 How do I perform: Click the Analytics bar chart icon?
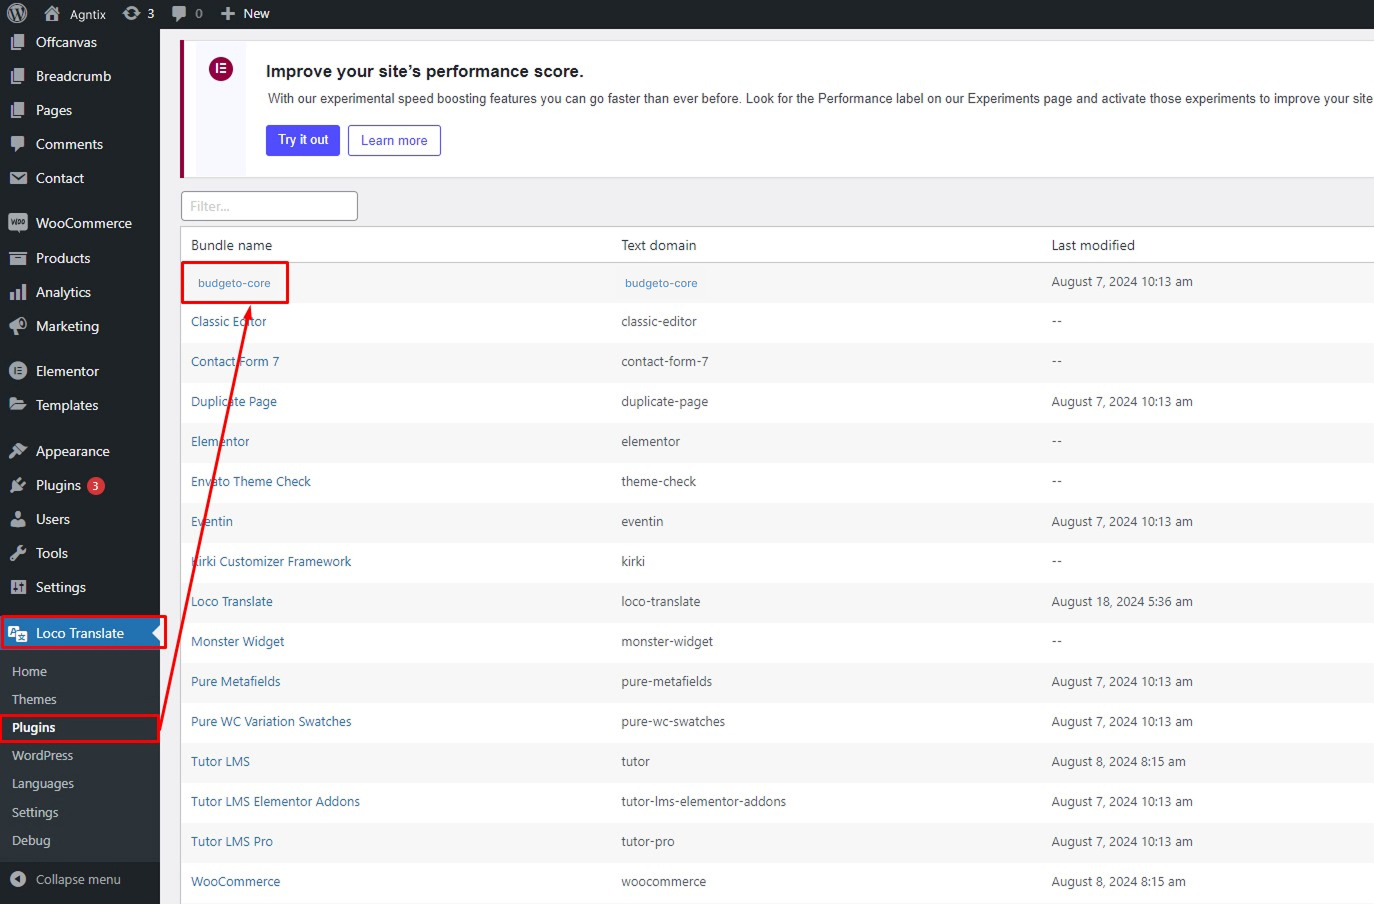[x=18, y=292]
